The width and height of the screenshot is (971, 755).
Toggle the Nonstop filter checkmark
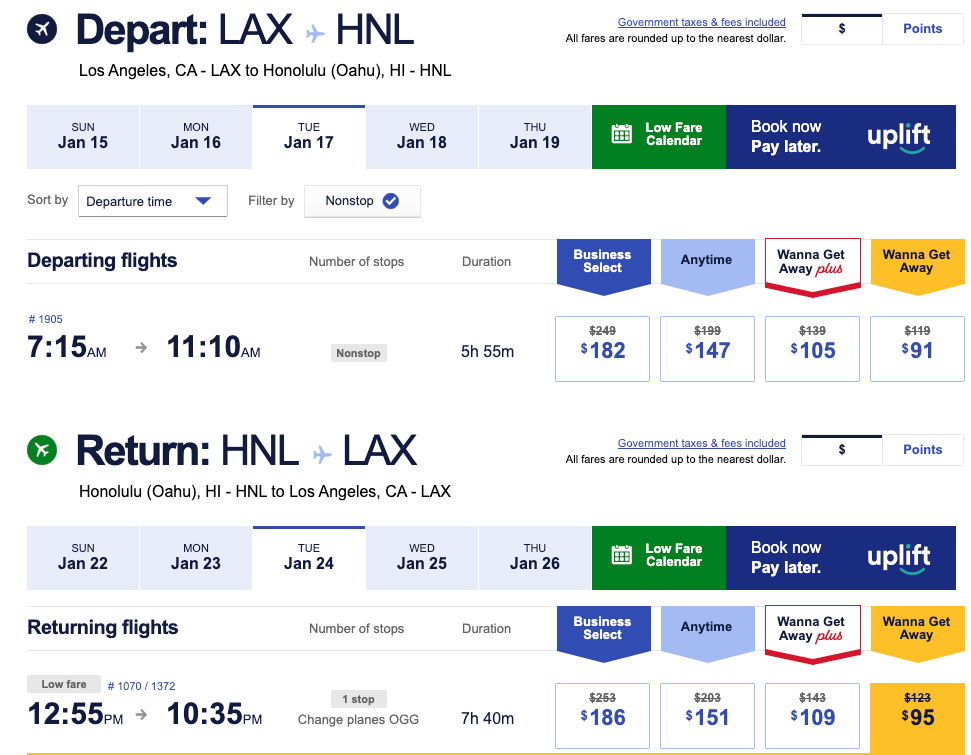pos(391,201)
